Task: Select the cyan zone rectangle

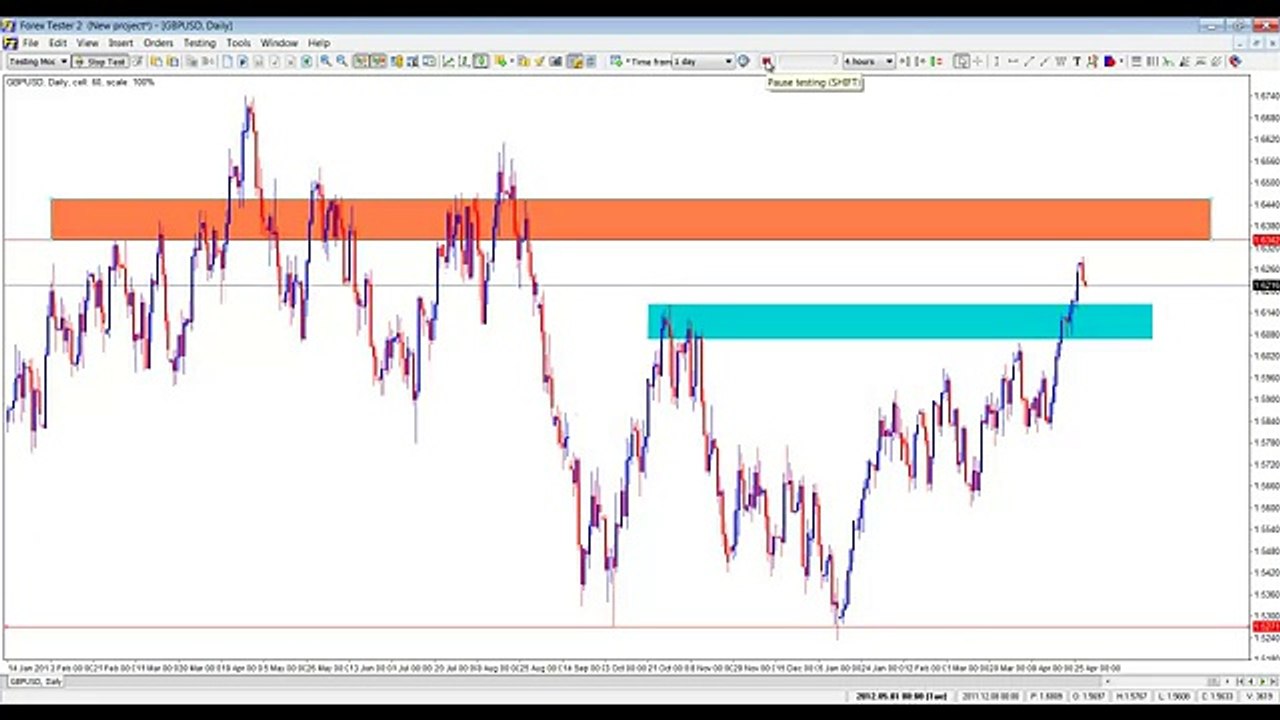Action: point(900,322)
